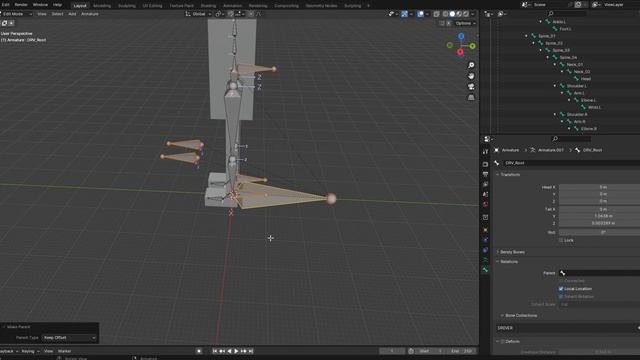Open the Select menu in viewport header
Screen dimensions: 640x360
point(57,14)
